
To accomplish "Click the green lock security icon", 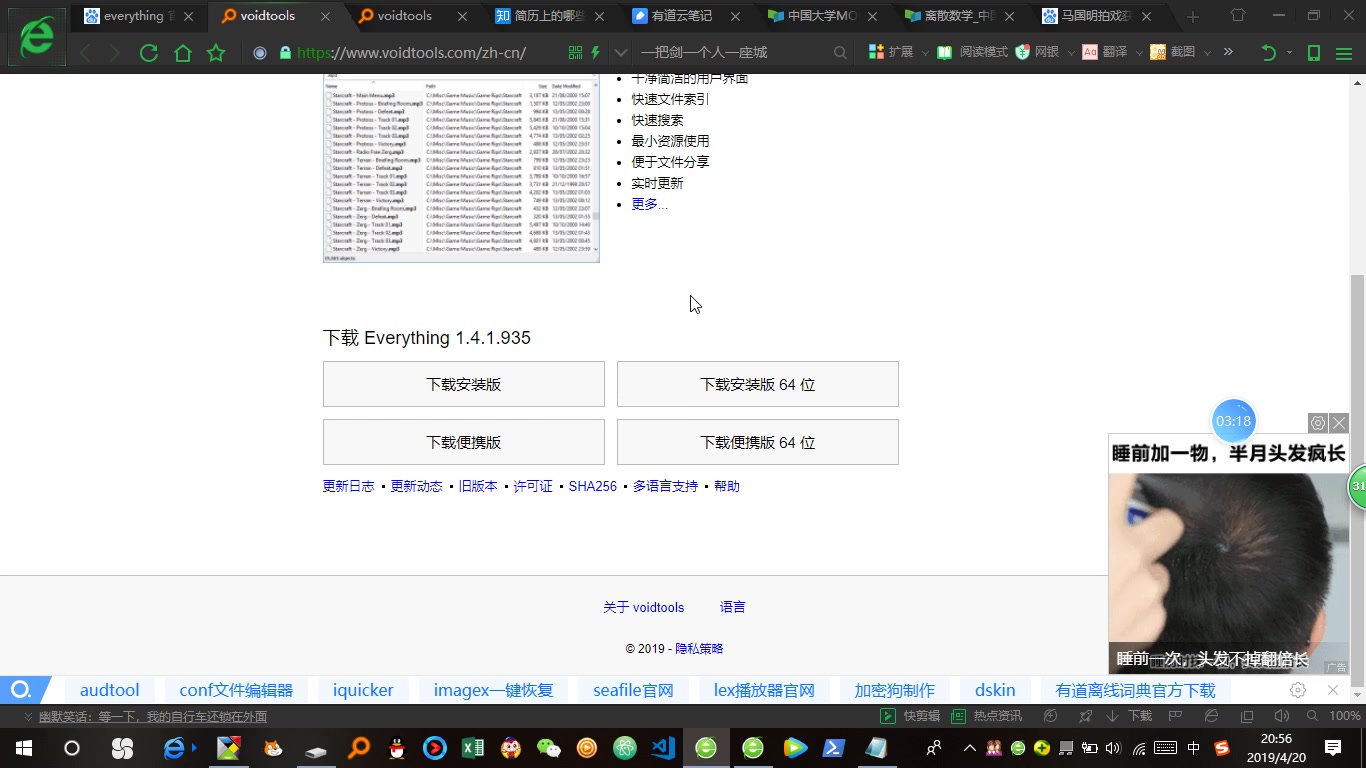I will (x=285, y=53).
